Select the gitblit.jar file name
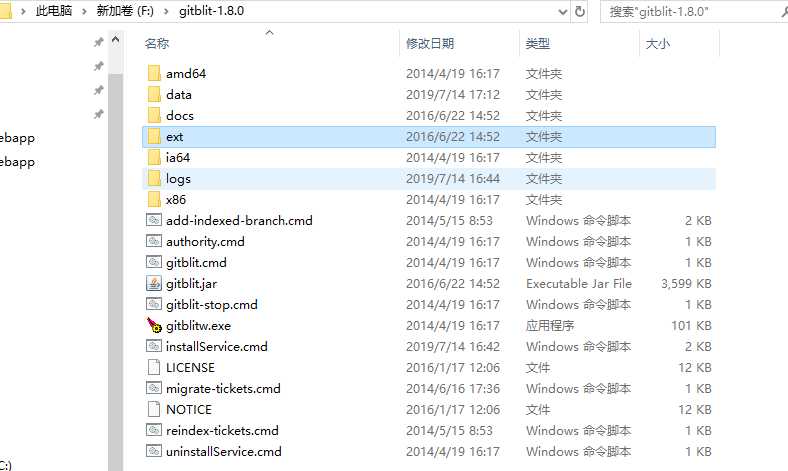Viewport: 788px width, 471px height. (191, 284)
